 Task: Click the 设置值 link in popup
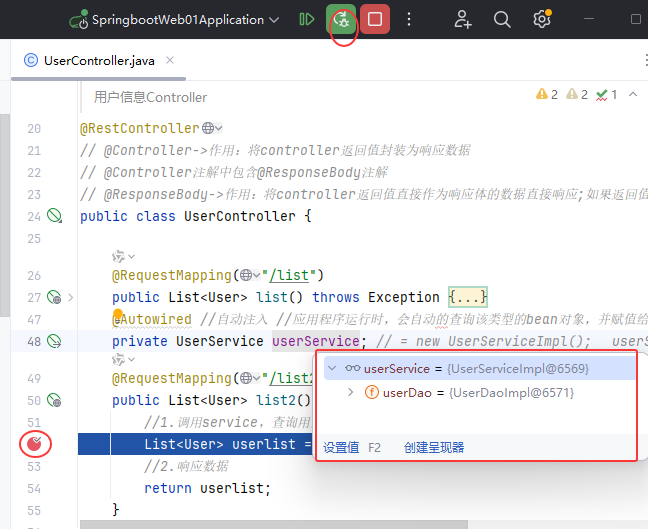(x=341, y=447)
